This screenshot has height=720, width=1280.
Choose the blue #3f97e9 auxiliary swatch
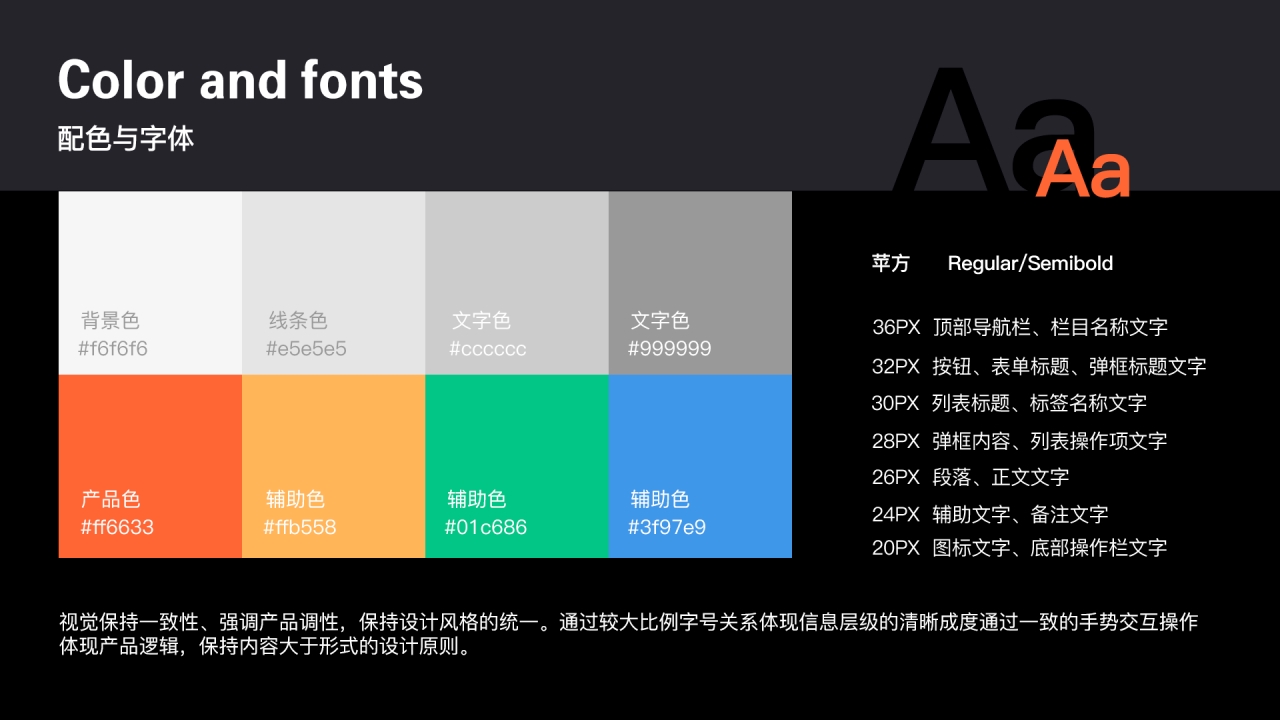[700, 466]
